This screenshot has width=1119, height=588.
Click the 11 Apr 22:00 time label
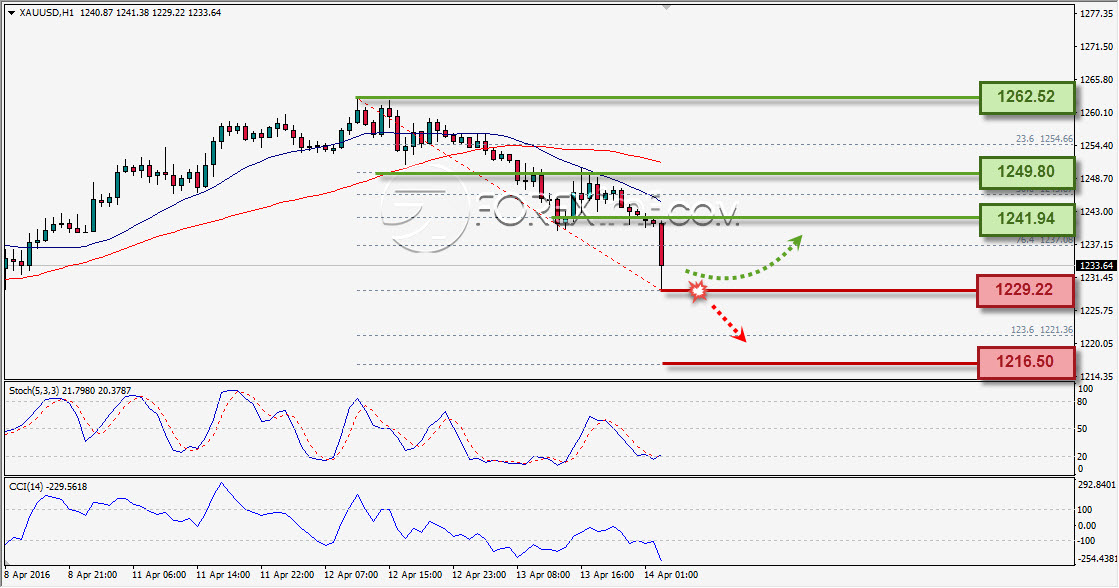coord(288,574)
